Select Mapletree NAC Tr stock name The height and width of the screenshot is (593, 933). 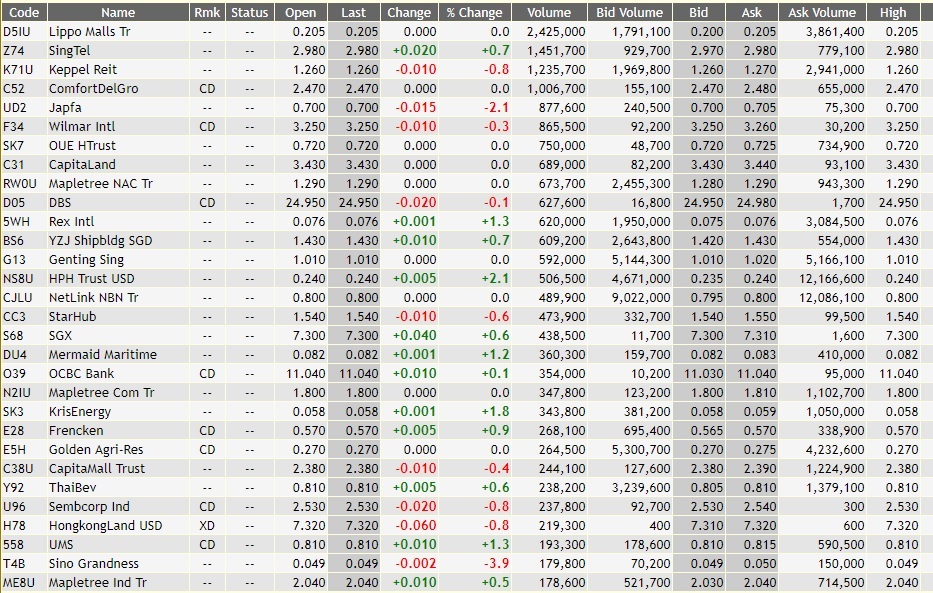coord(101,184)
